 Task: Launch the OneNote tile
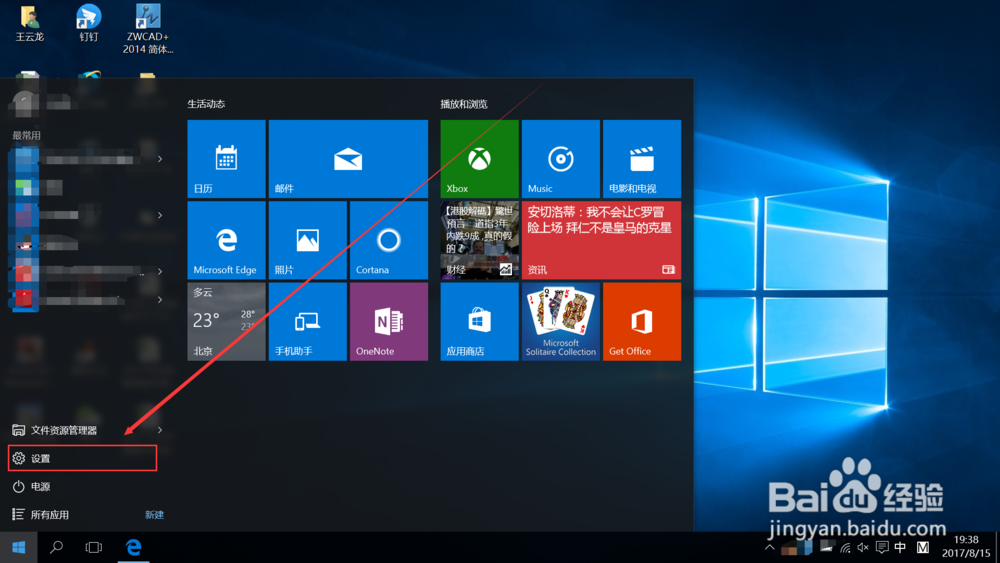389,321
